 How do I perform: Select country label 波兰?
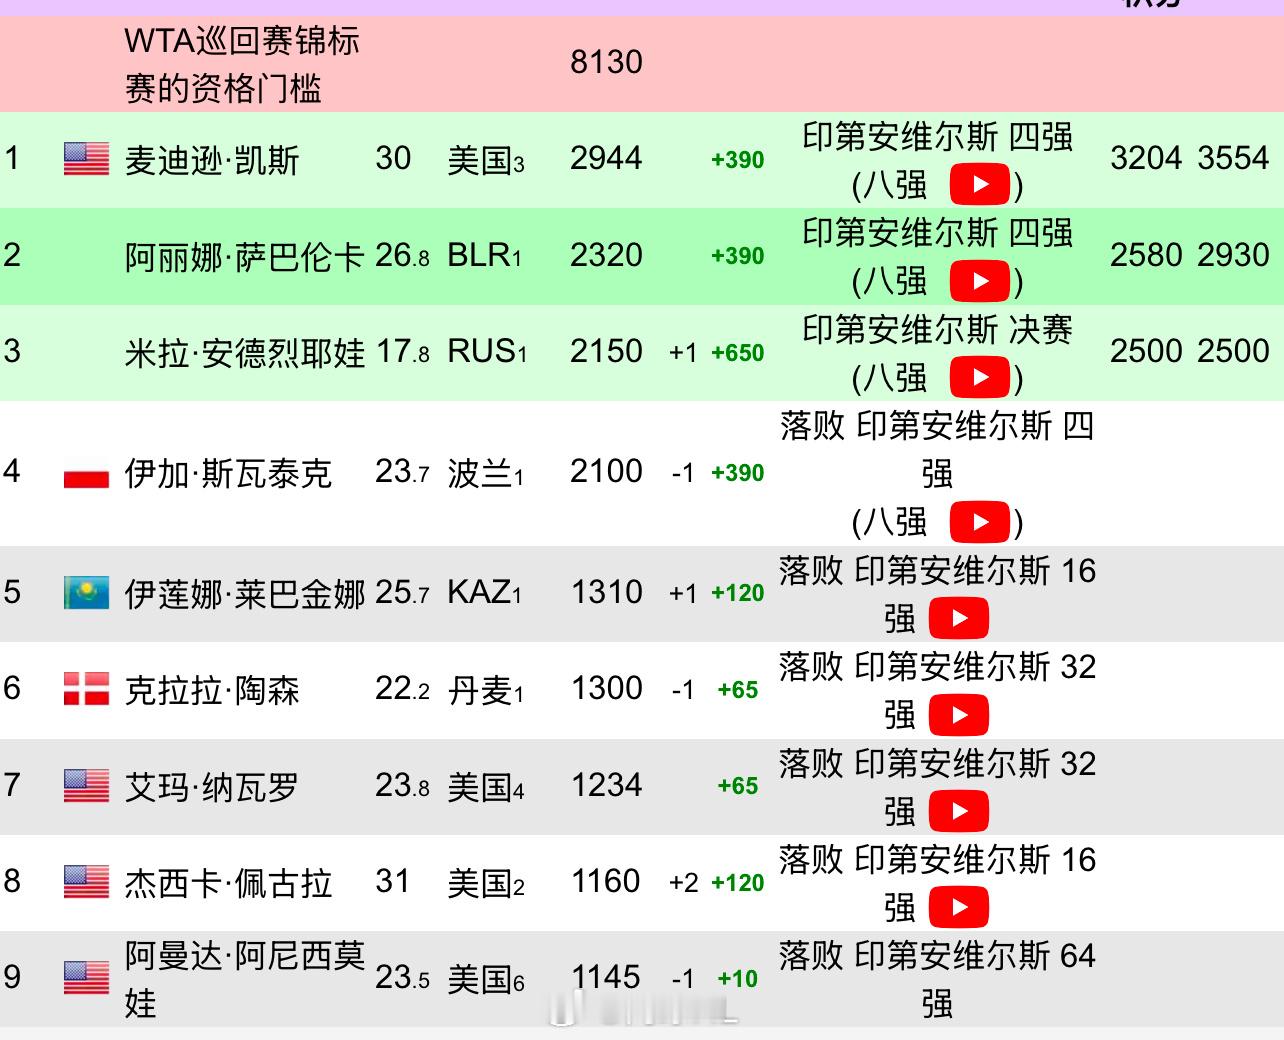[480, 473]
